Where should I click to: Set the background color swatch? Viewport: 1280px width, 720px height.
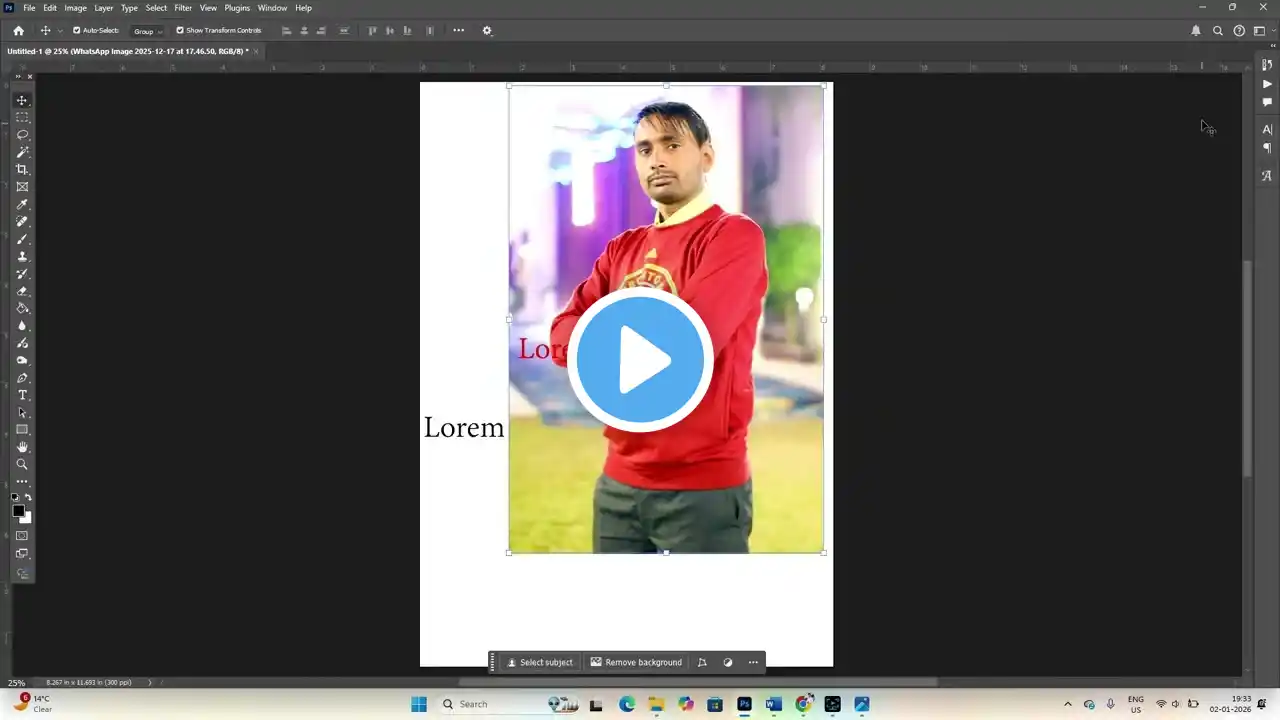pyautogui.click(x=26, y=518)
